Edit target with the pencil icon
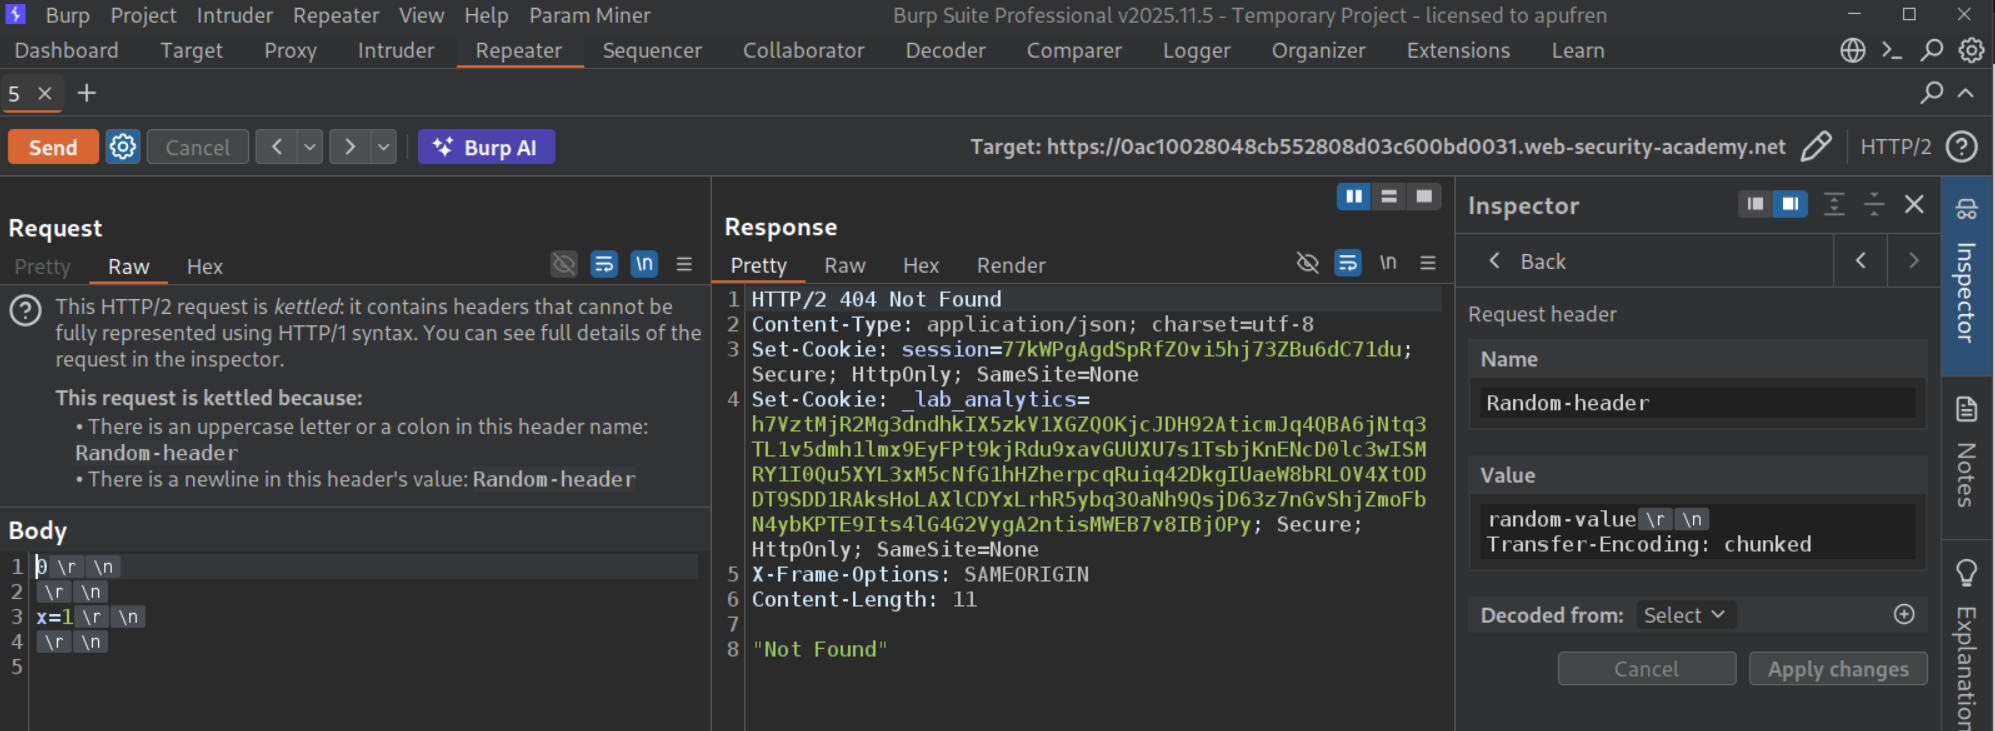The height and width of the screenshot is (731, 1995). pyautogui.click(x=1816, y=147)
